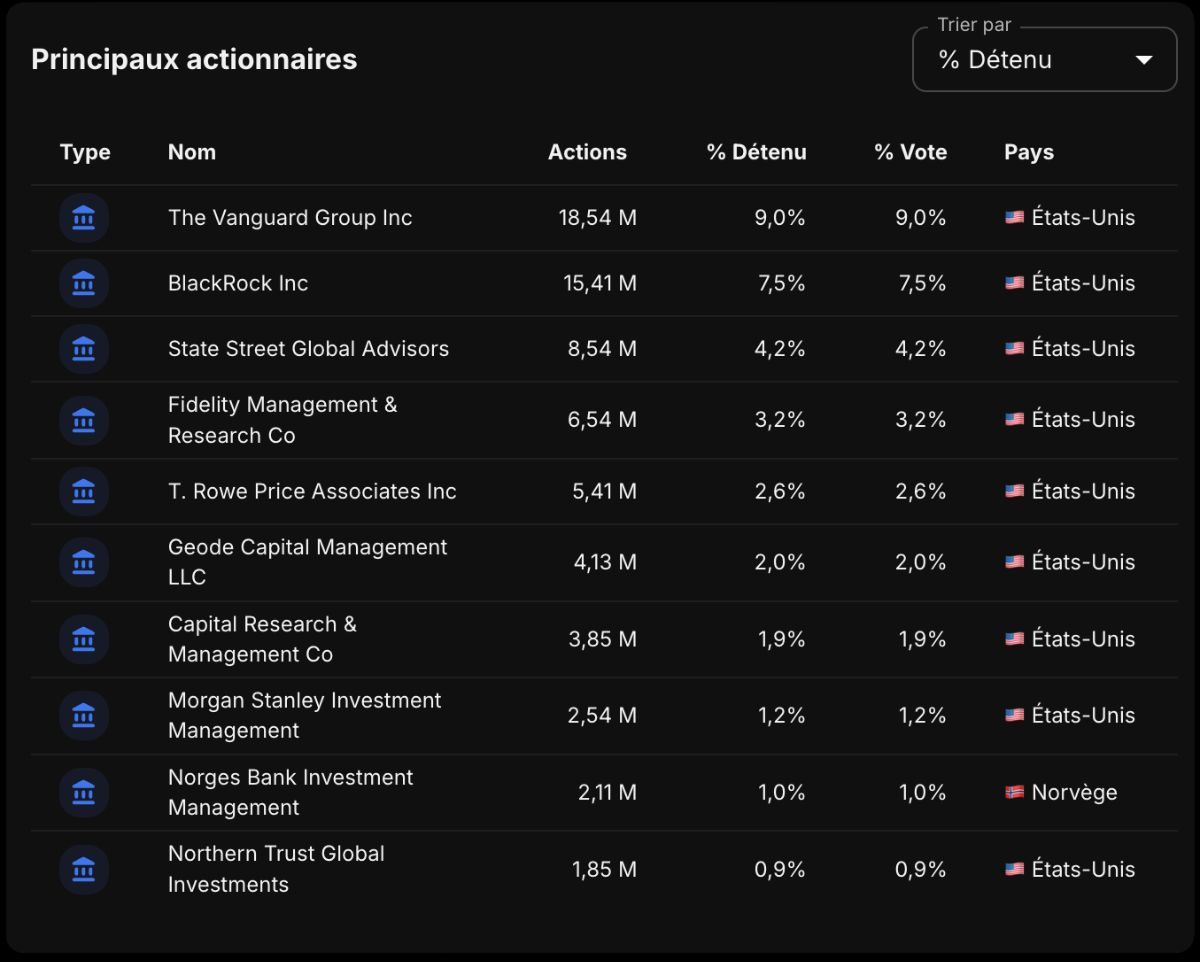Screen dimensions: 1200x962
Task: Click the 2,11 M shares value
Action: [x=607, y=792]
